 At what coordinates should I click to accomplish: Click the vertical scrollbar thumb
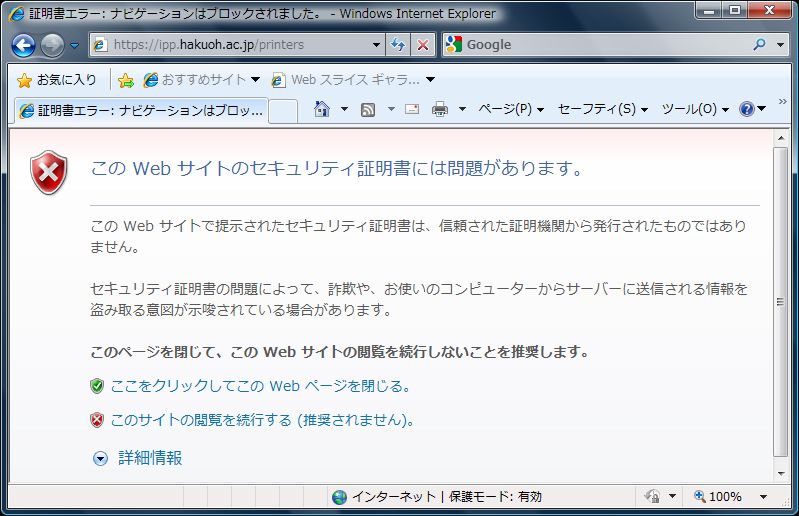780,302
